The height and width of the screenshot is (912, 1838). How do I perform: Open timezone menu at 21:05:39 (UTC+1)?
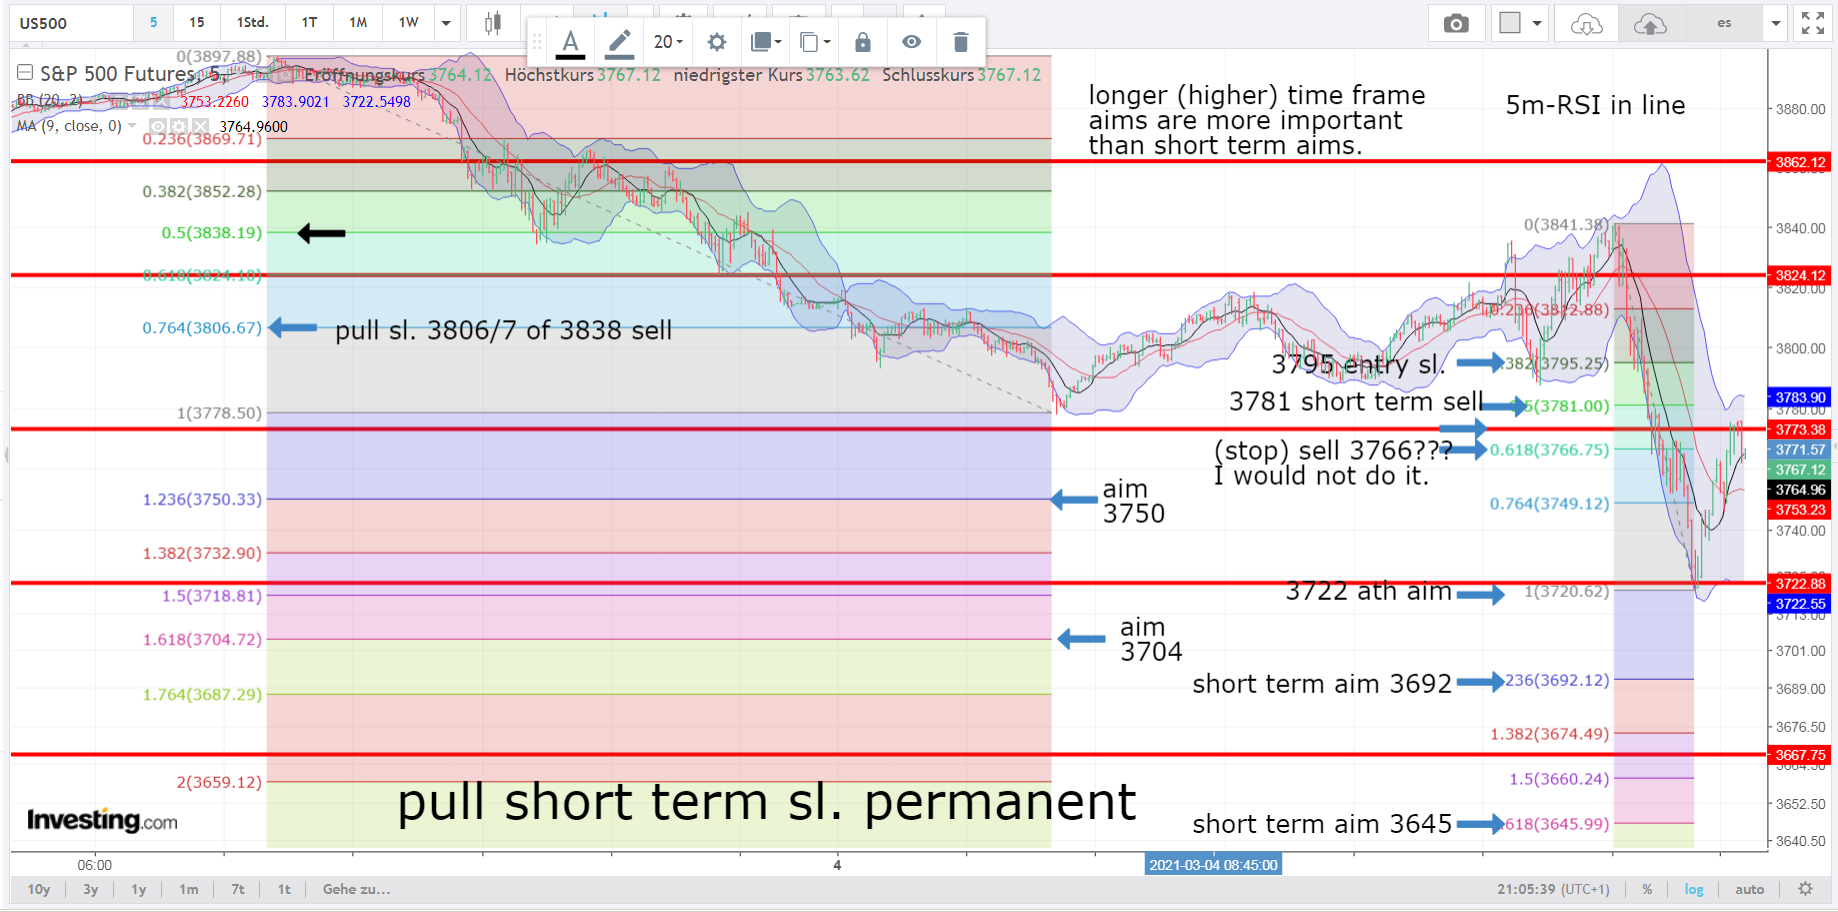click(1553, 889)
